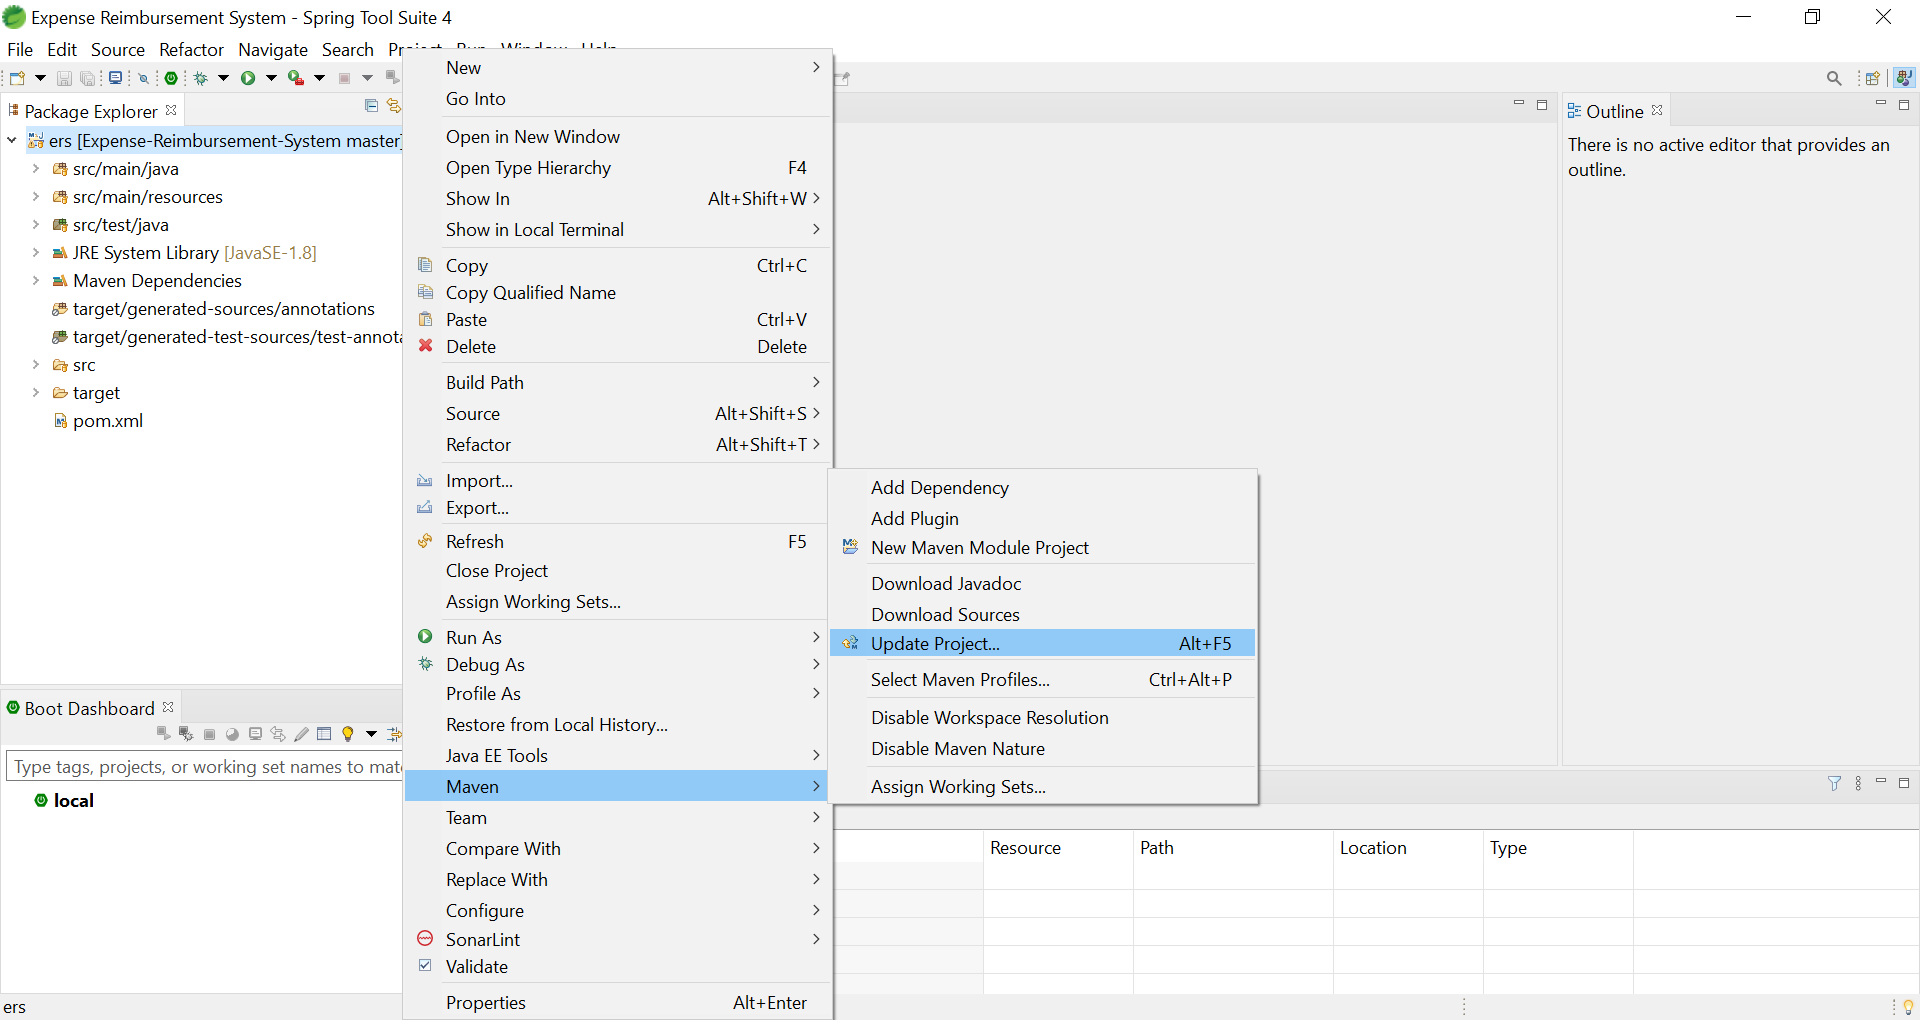
Task: Click the New wizard toolbar icon
Action: 17,78
